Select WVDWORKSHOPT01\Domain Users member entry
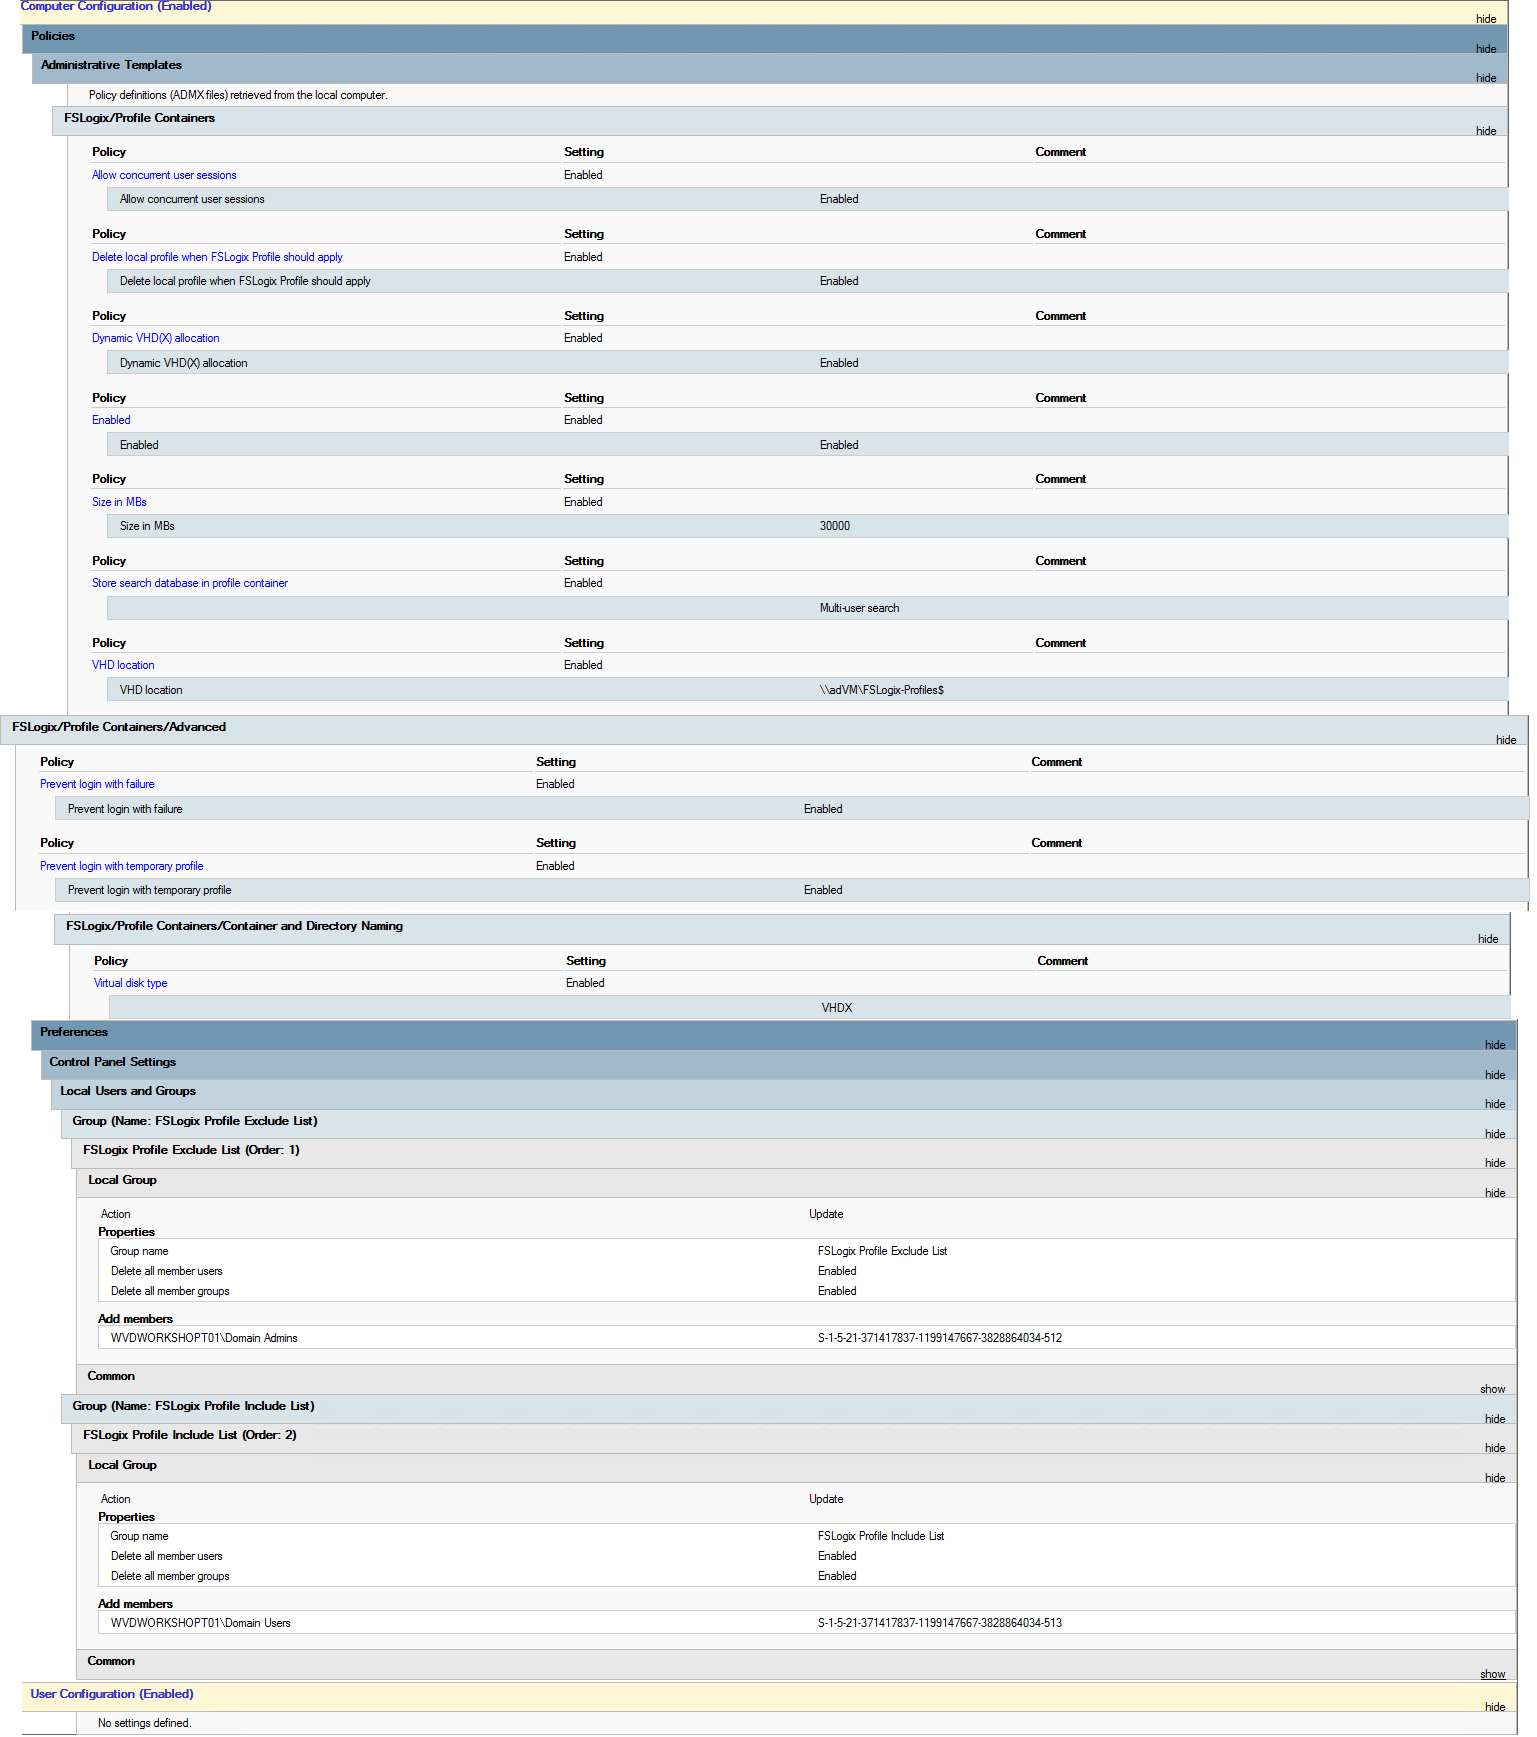Screen dimensions: 1537x1737 coord(200,1623)
